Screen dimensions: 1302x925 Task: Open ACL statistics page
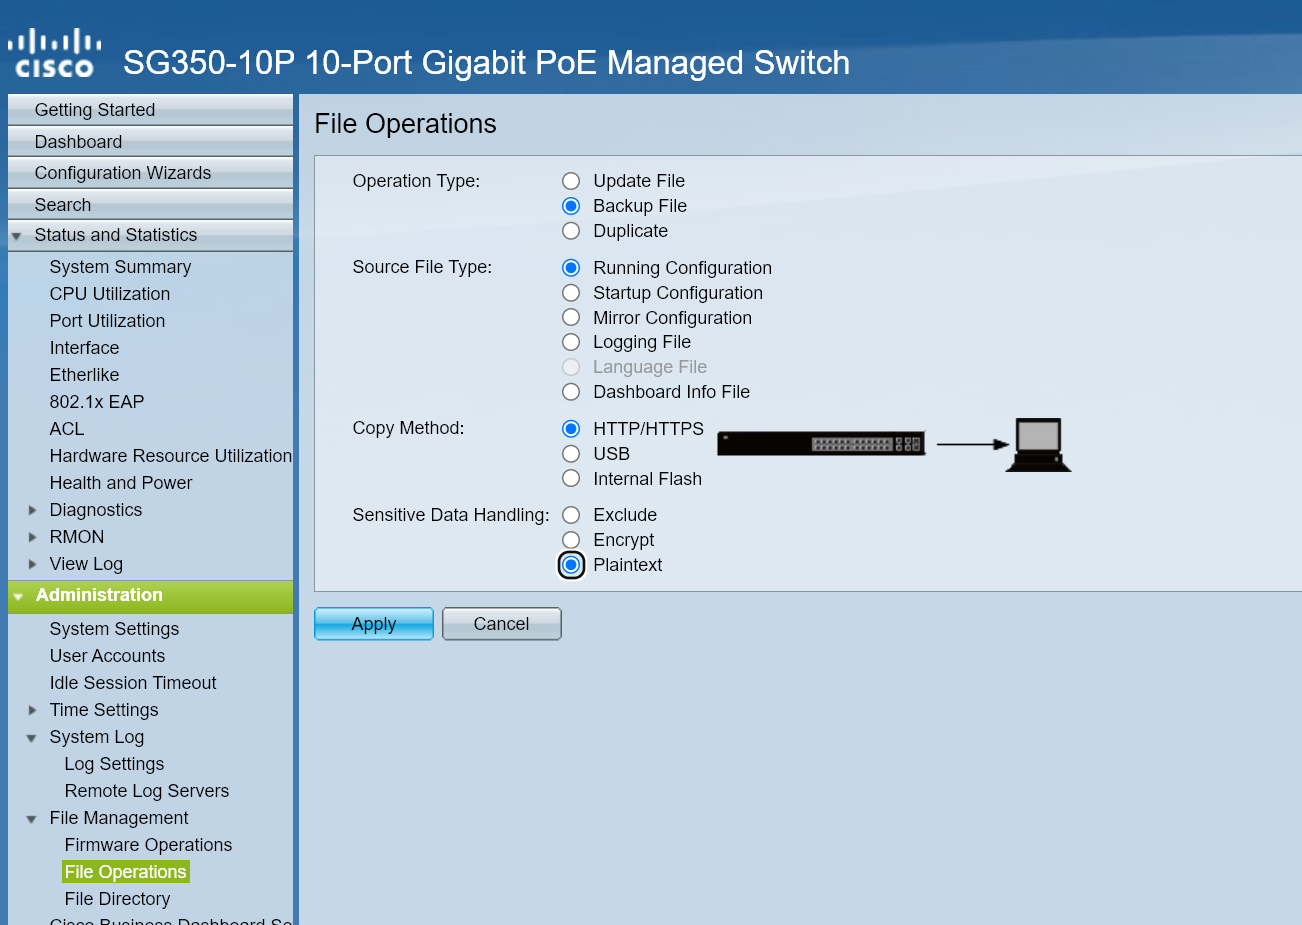coord(67,429)
